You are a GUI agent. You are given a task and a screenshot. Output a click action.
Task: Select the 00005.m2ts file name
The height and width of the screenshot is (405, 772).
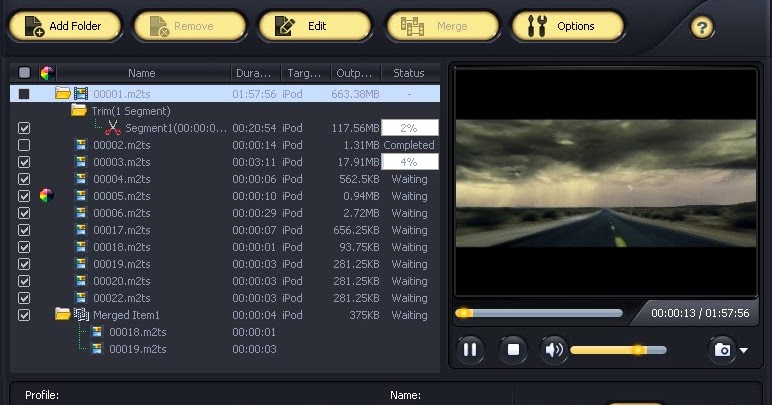122,196
